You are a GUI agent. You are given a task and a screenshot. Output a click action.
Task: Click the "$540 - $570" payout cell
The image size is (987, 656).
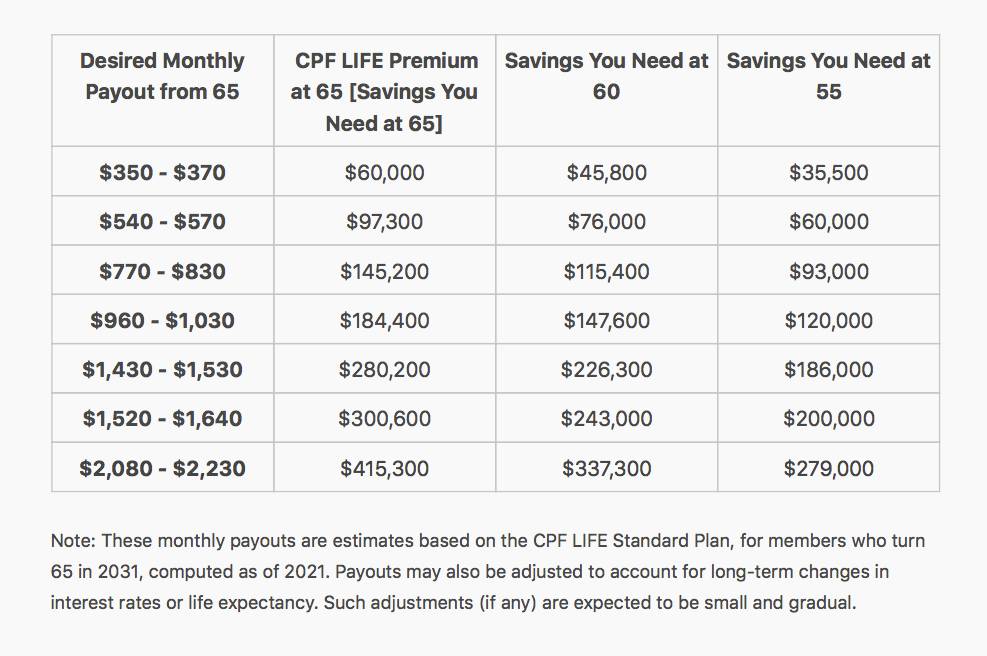point(162,221)
